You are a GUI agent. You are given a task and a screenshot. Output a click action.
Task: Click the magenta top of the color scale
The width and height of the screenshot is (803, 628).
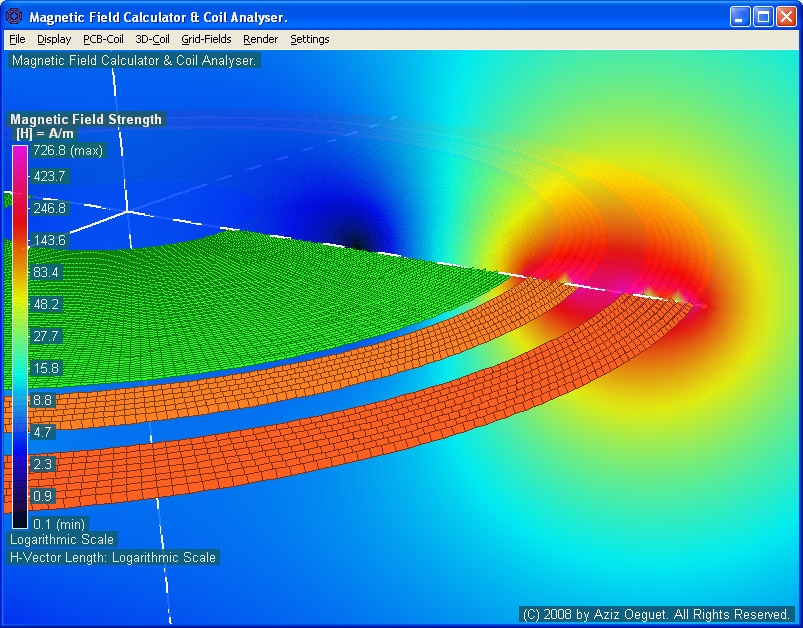(20, 152)
